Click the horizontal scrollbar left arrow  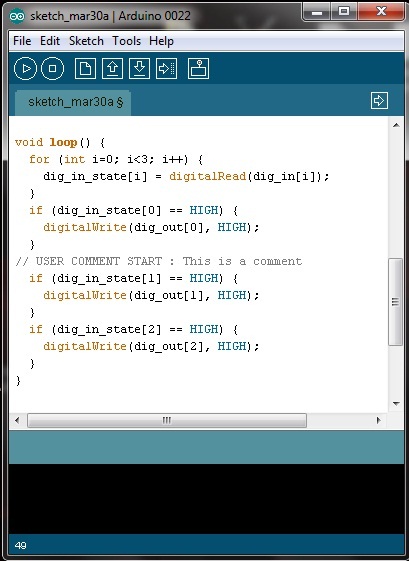coord(17,420)
